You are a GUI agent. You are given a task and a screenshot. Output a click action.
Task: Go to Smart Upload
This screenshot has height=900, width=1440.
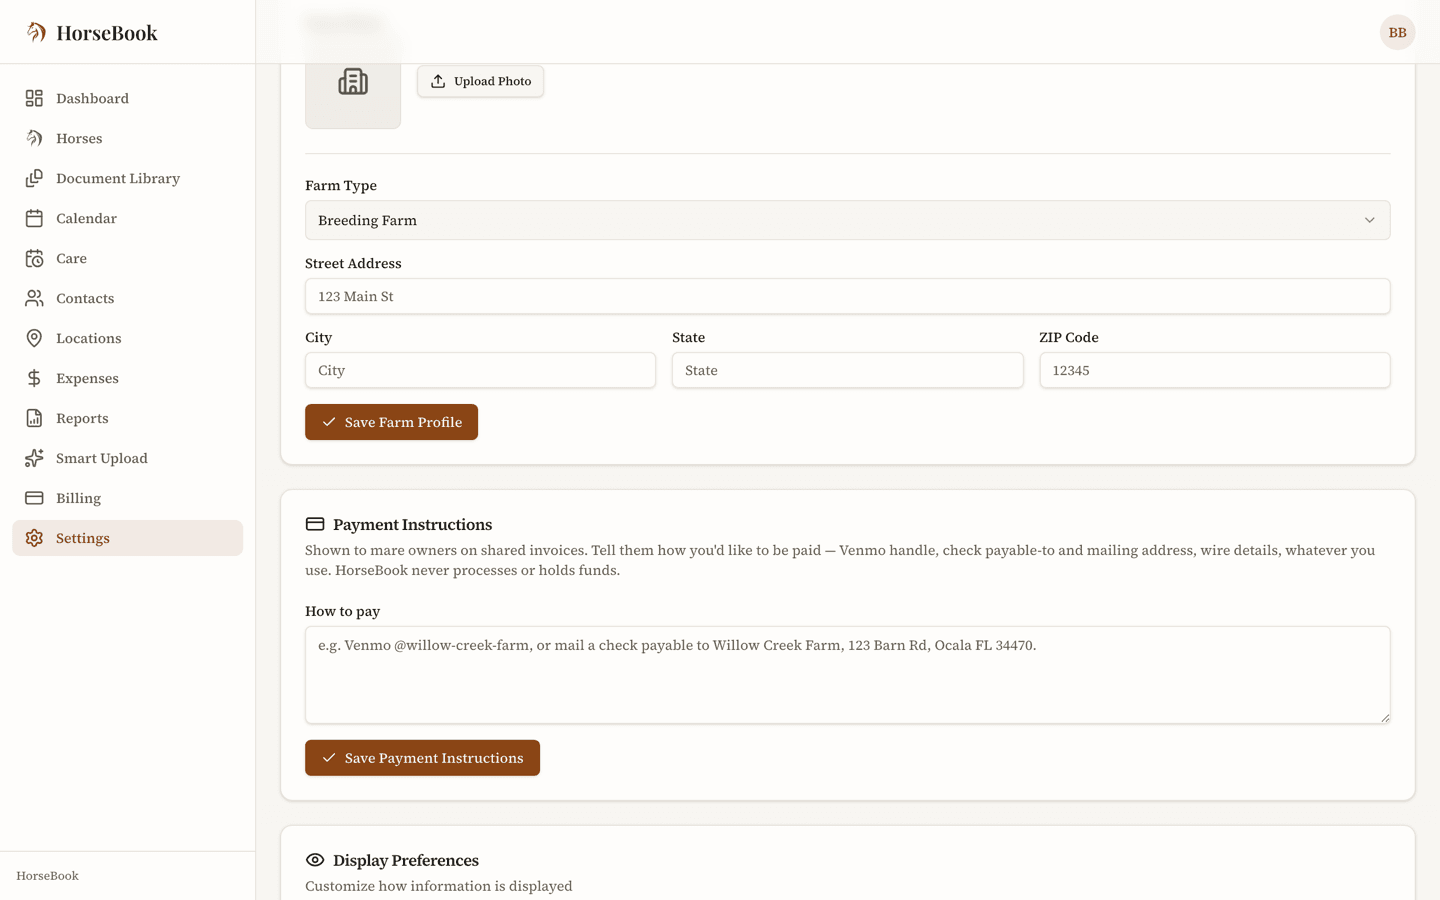(x=127, y=458)
